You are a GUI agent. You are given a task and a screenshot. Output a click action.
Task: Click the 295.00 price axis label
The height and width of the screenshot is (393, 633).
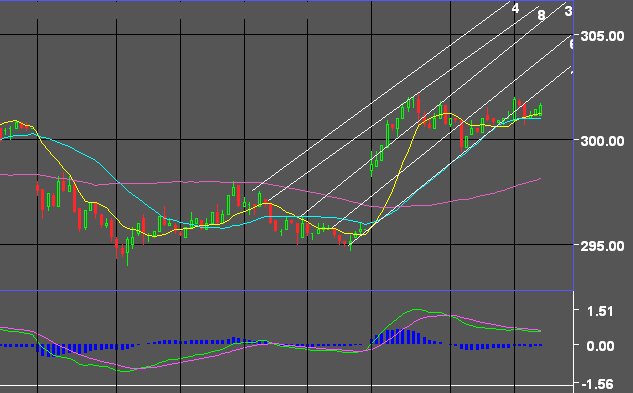[602, 246]
